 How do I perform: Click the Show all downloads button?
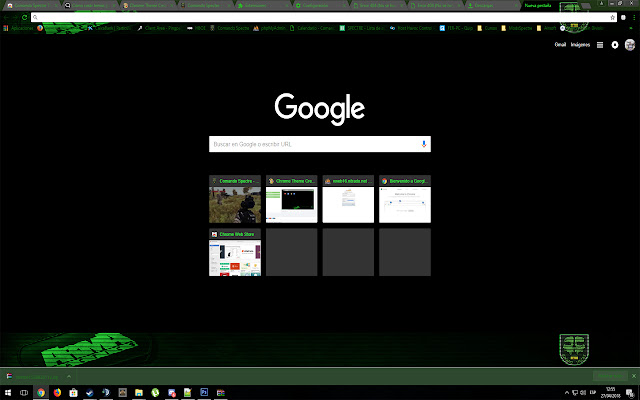(x=610, y=376)
